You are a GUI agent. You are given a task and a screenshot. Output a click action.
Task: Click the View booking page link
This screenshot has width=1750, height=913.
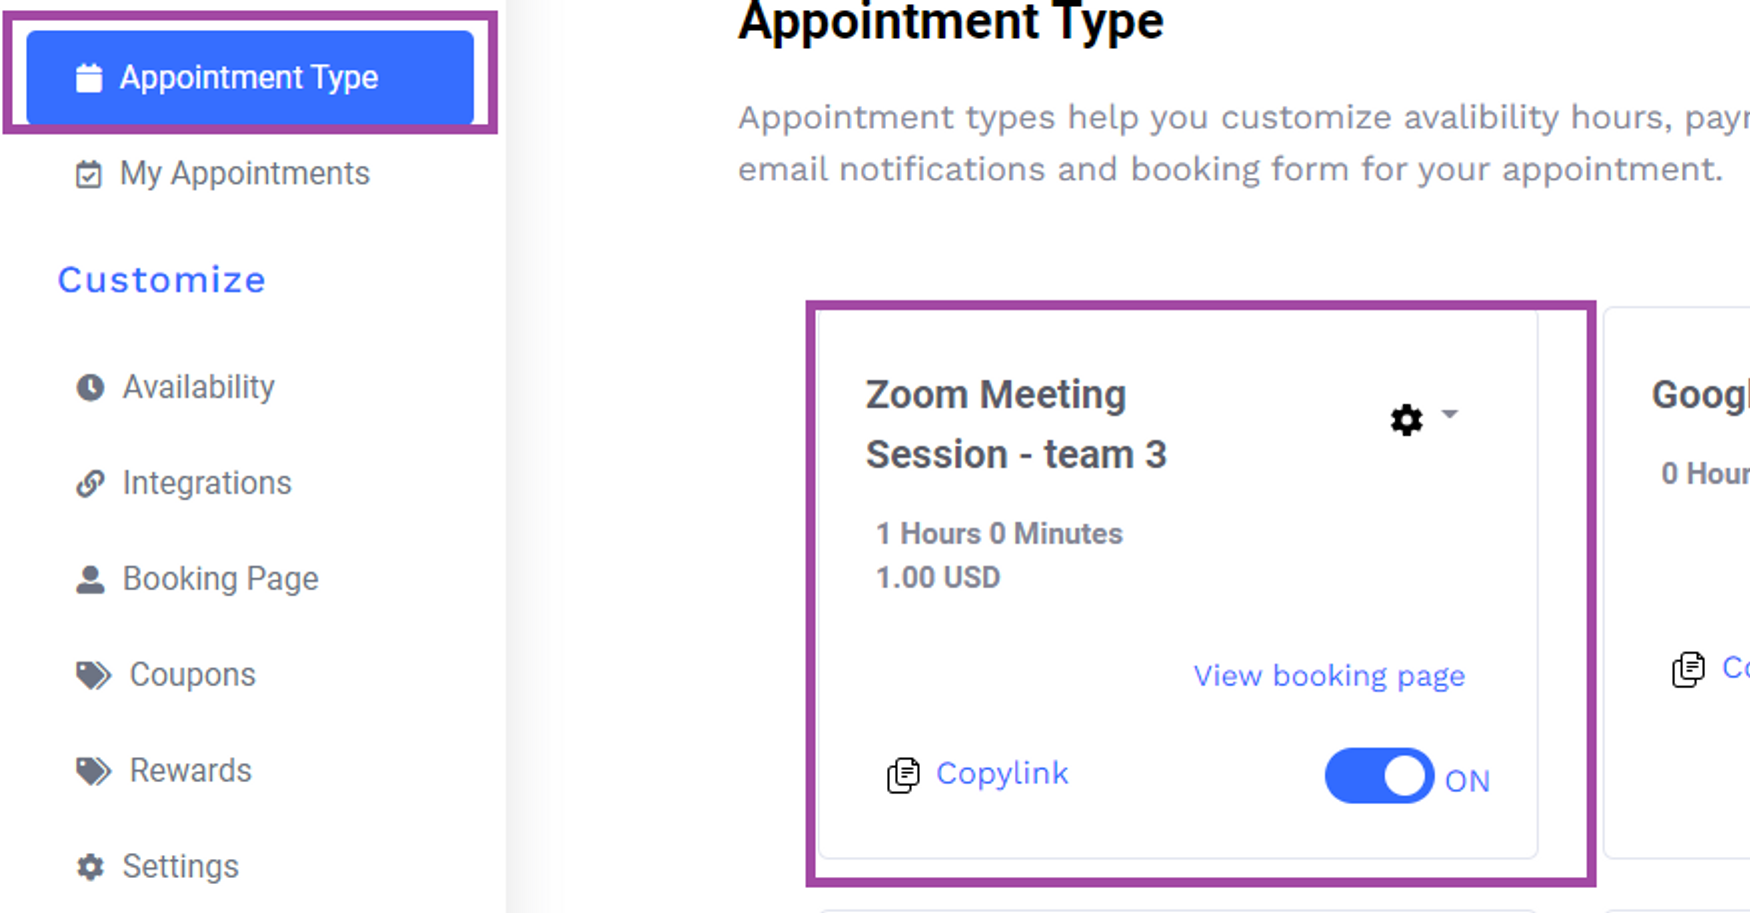1329,676
